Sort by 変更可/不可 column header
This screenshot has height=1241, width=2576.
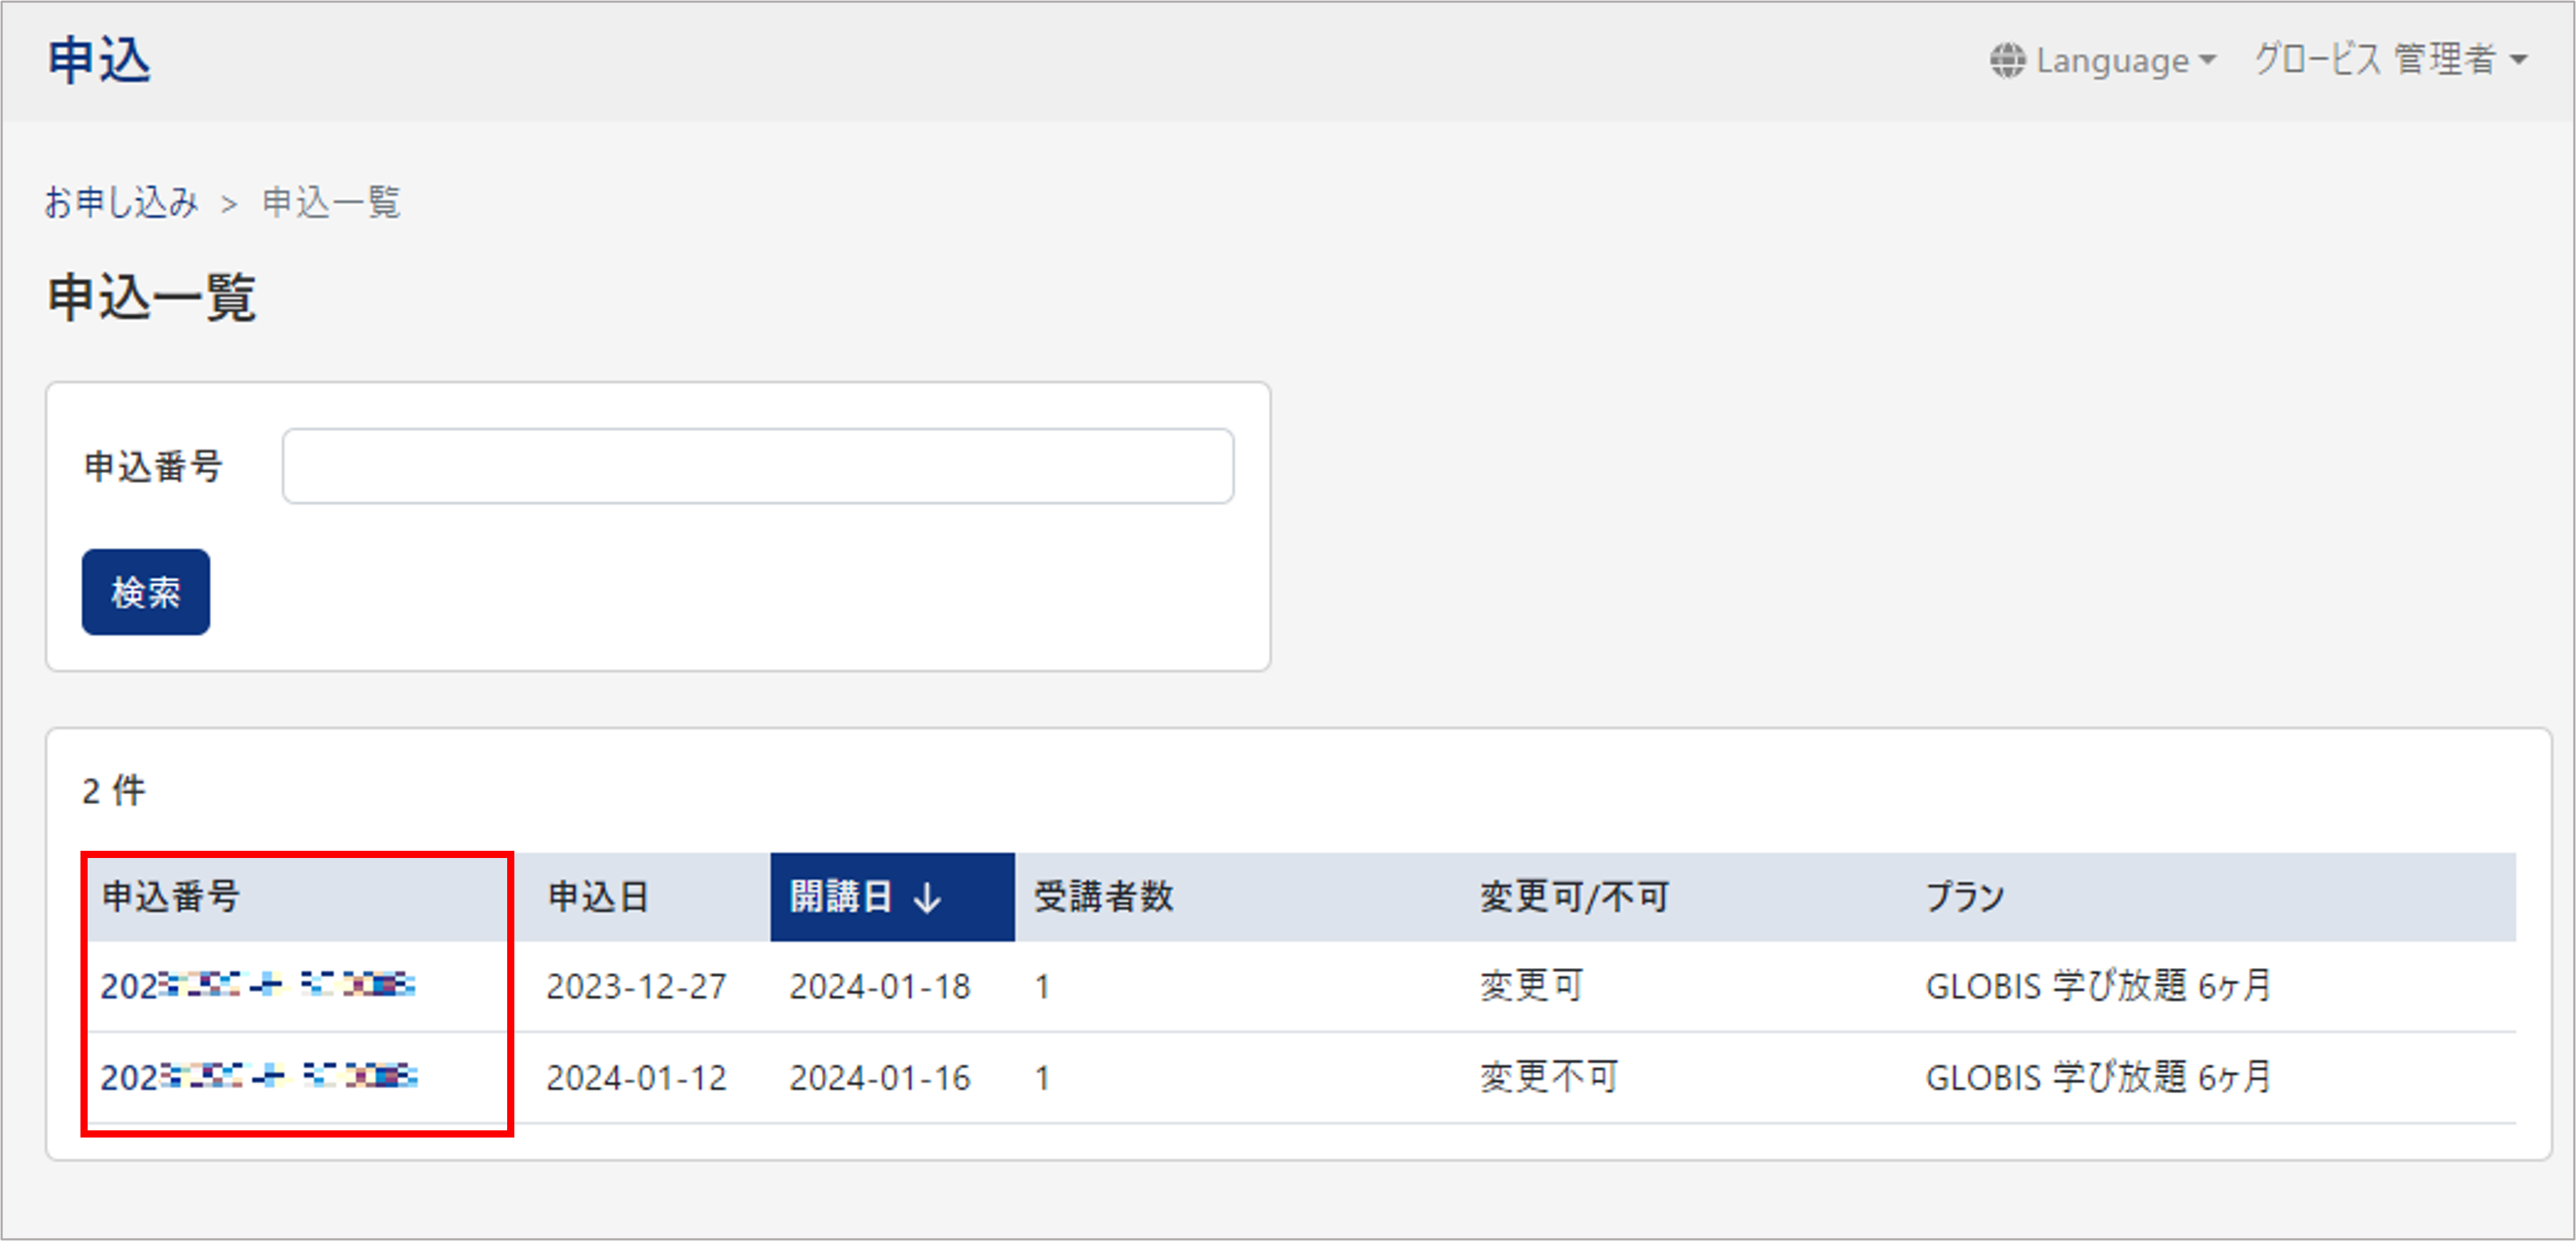point(1573,896)
